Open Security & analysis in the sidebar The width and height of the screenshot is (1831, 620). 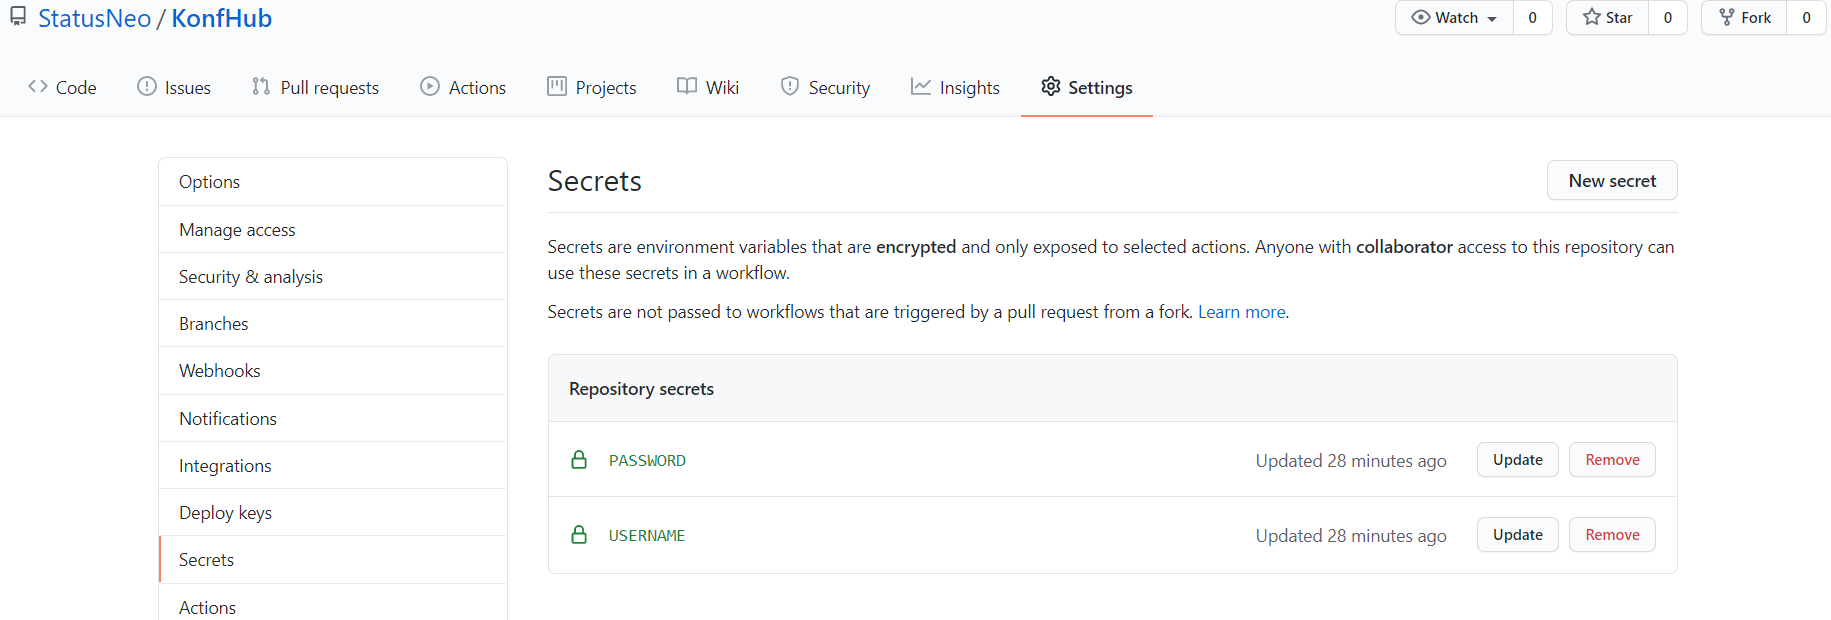333,276
